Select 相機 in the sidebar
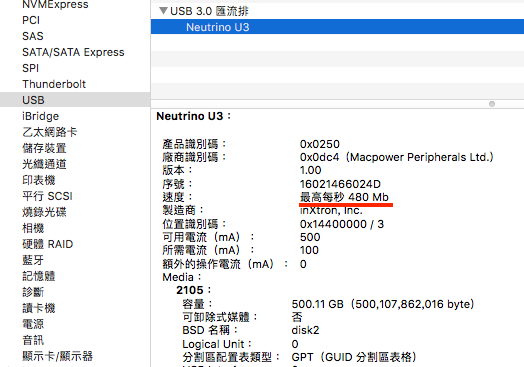This screenshot has height=367, width=524. pyautogui.click(x=33, y=228)
